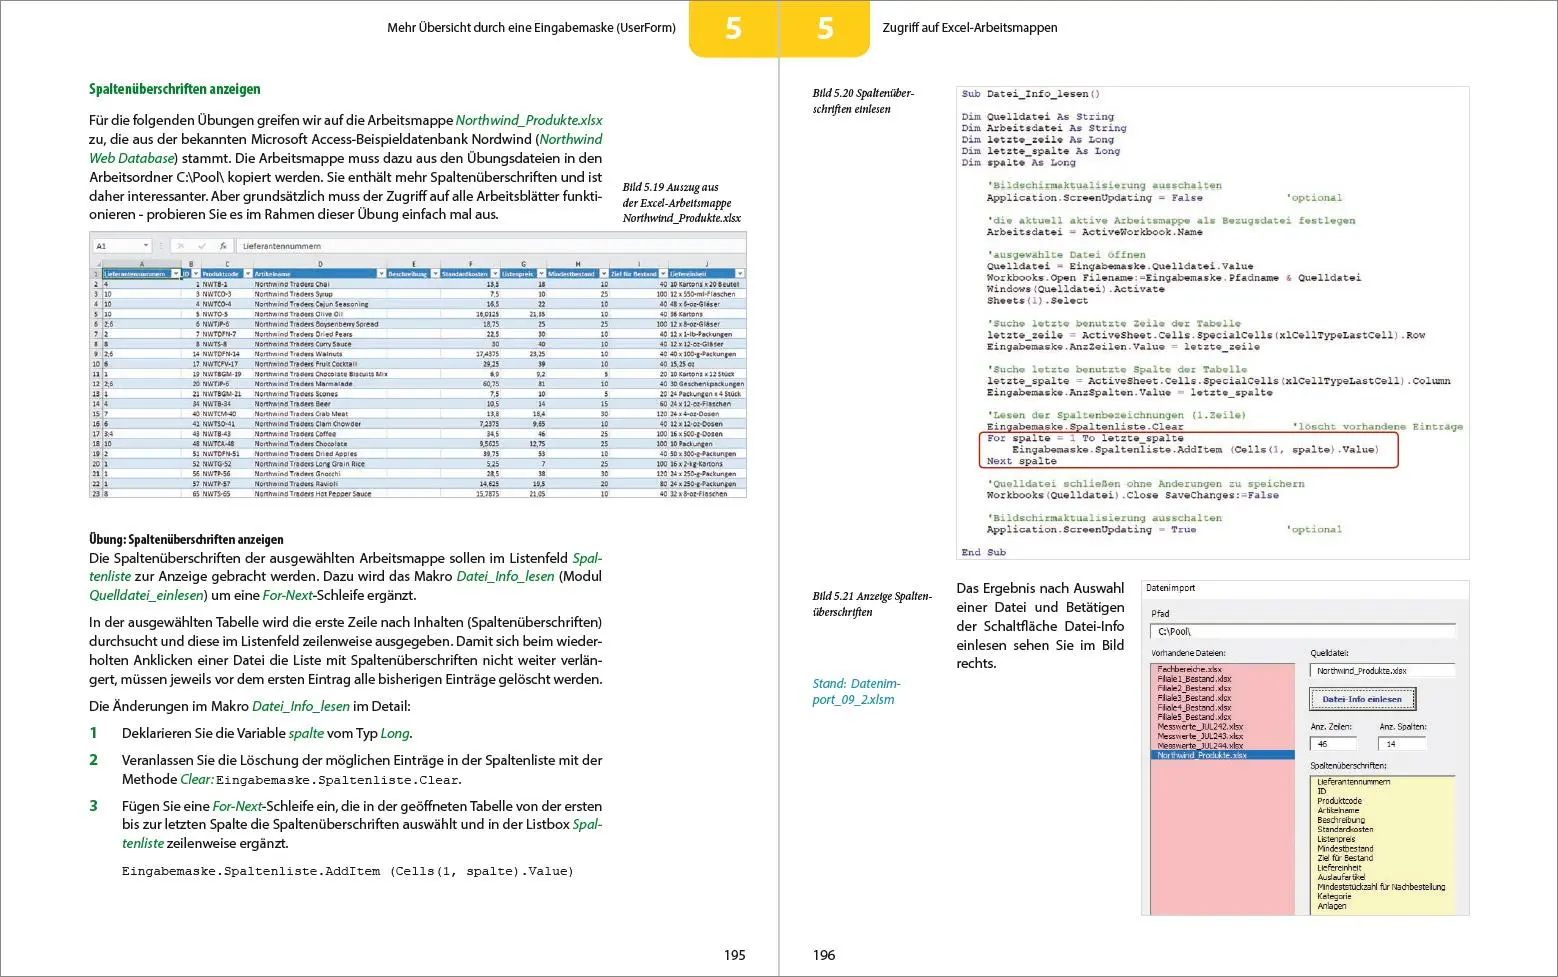
Task: Select cell NWTCFV-17 in Produktcode column
Action: (x=227, y=364)
